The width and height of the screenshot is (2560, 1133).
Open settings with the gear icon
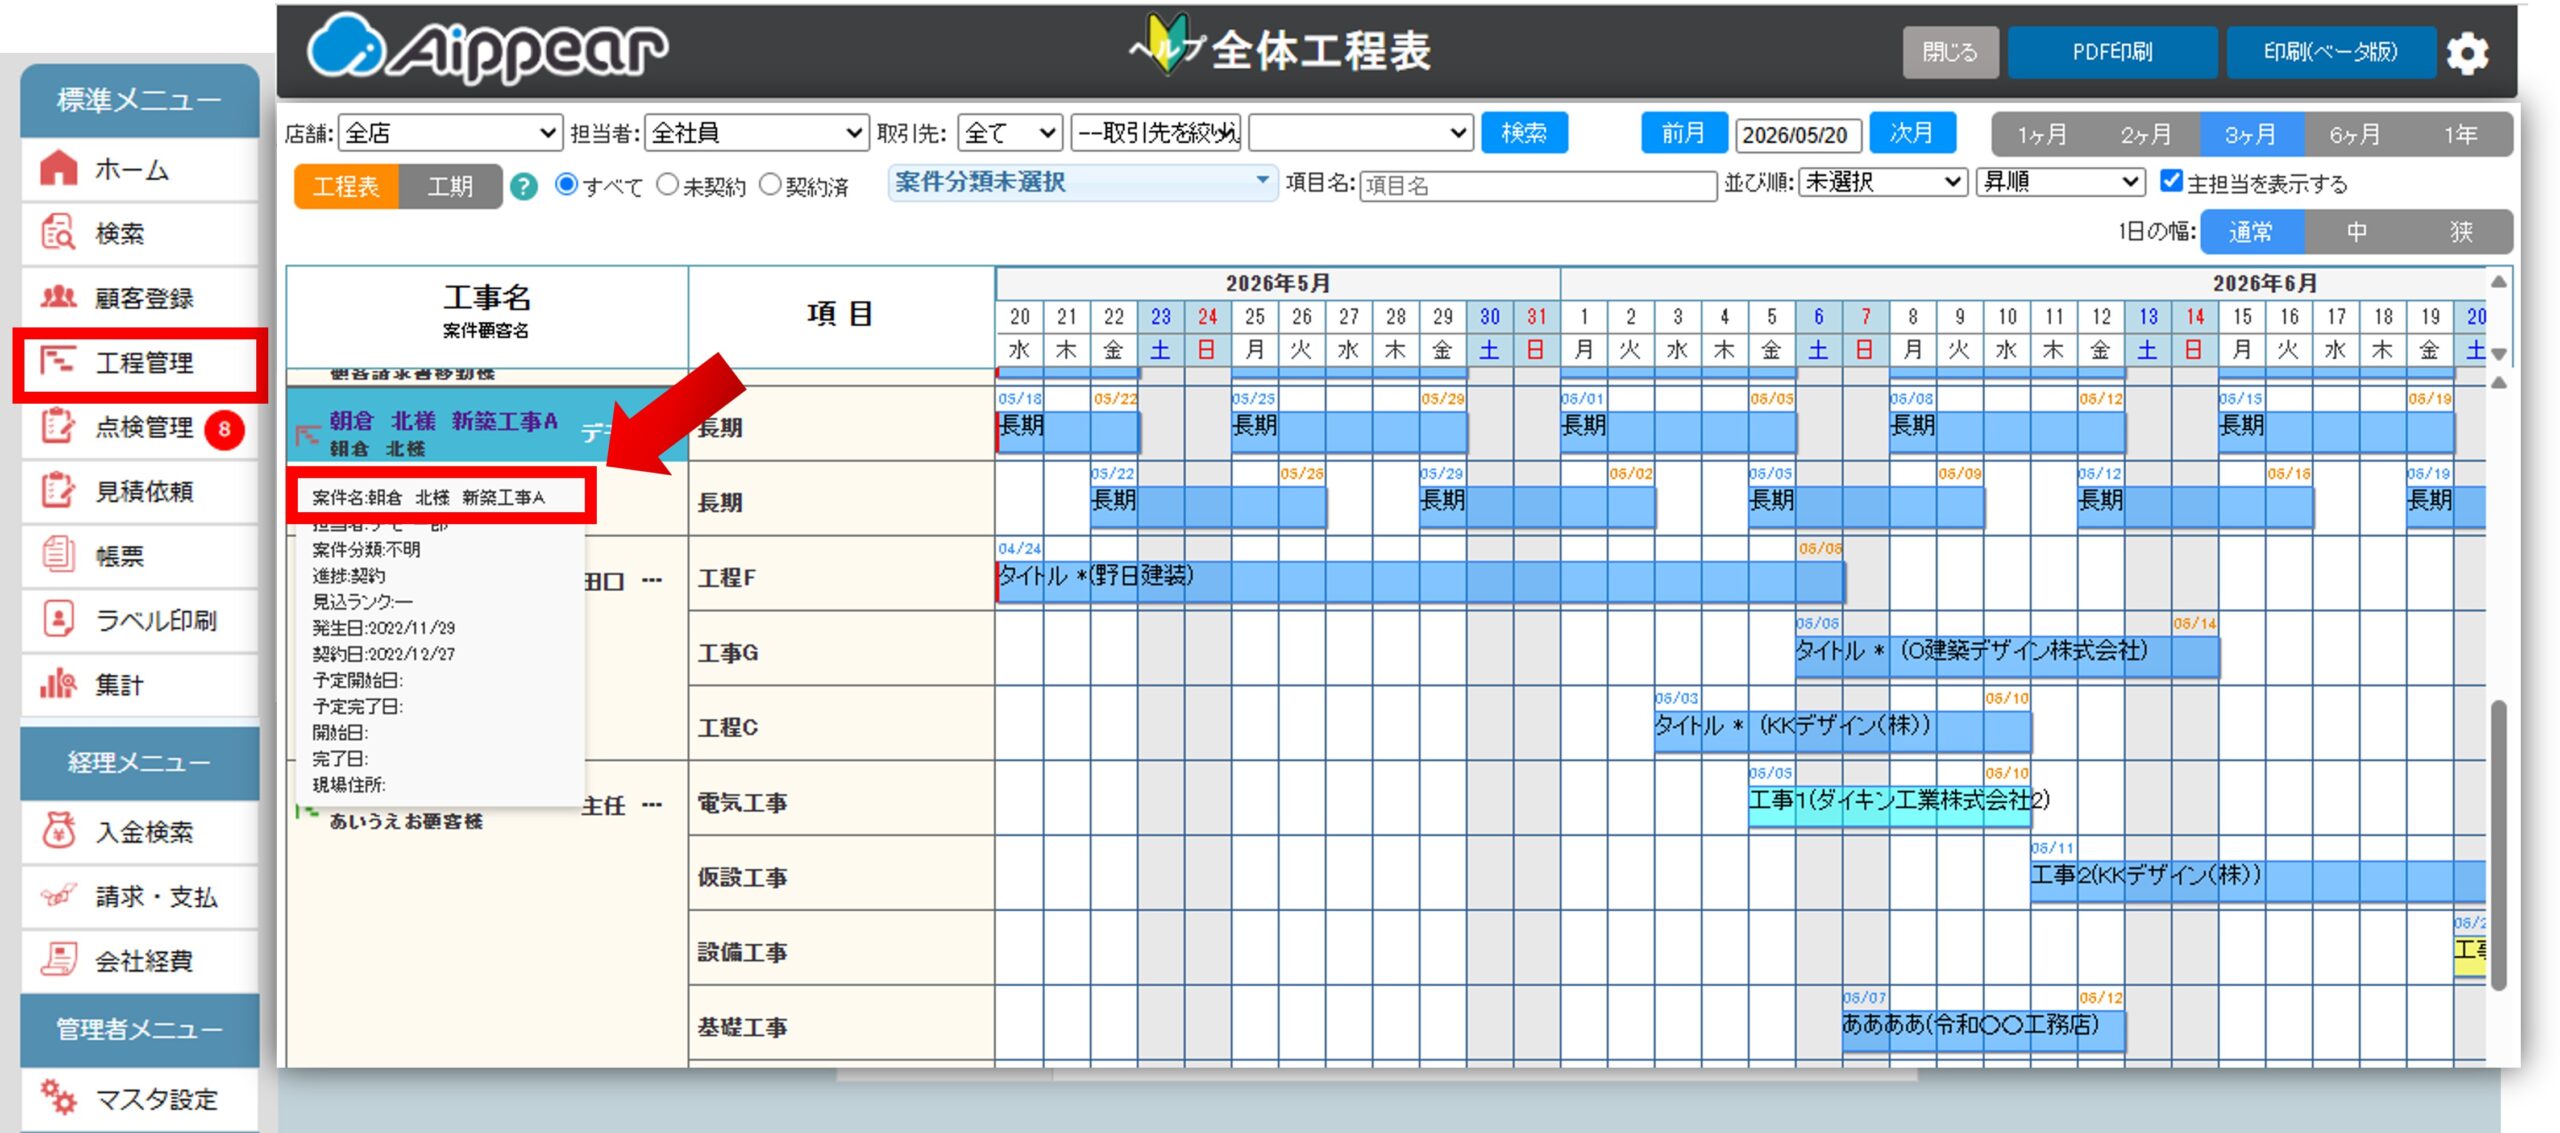(x=2467, y=52)
